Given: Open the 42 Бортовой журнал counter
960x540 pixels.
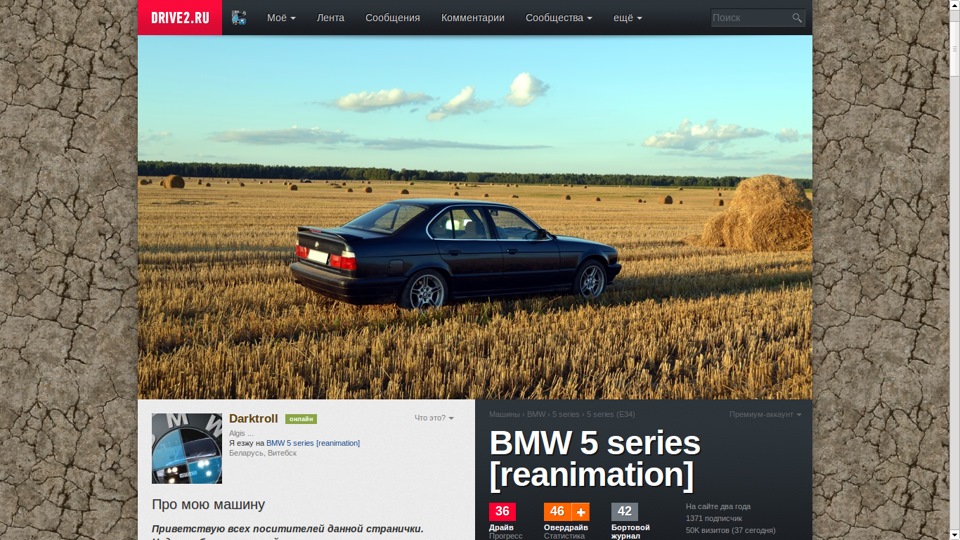Looking at the screenshot, I should (624, 511).
